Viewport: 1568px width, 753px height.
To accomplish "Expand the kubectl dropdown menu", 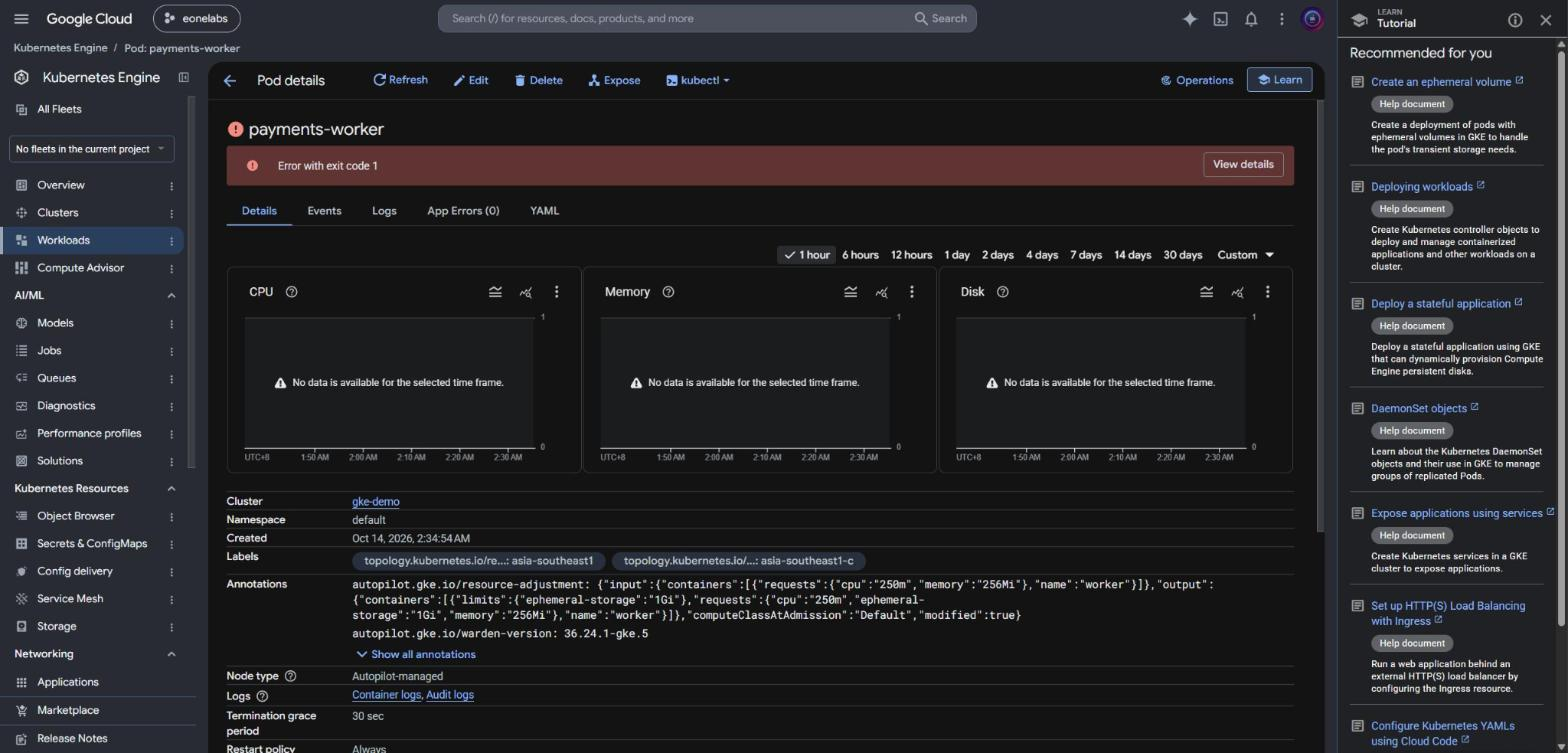I will click(698, 81).
